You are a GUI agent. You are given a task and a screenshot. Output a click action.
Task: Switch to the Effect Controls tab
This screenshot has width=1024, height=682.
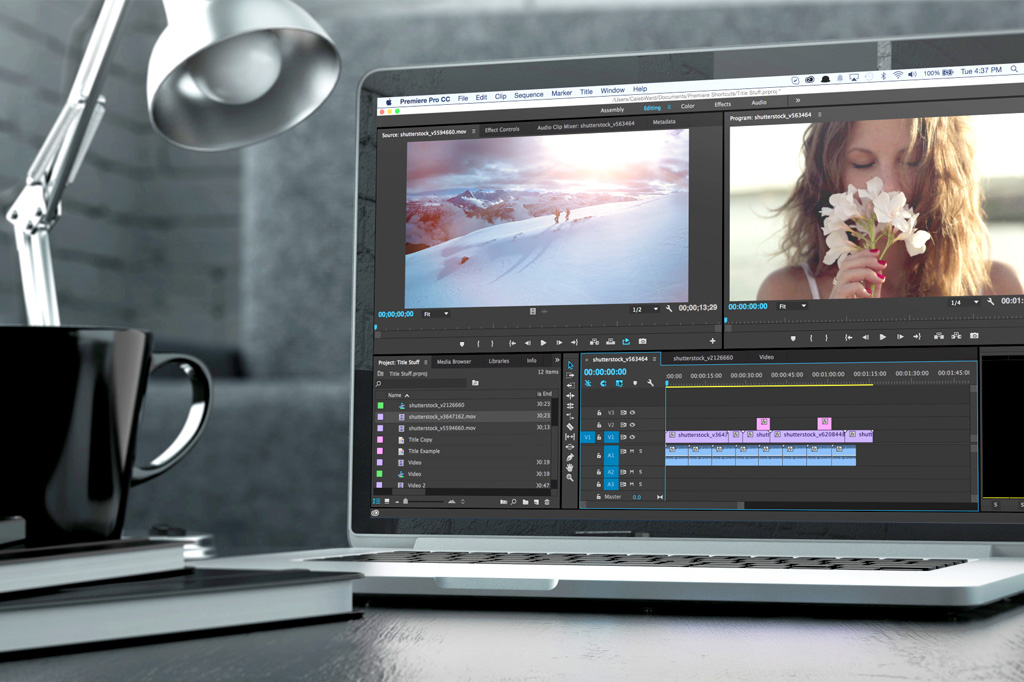[x=502, y=129]
